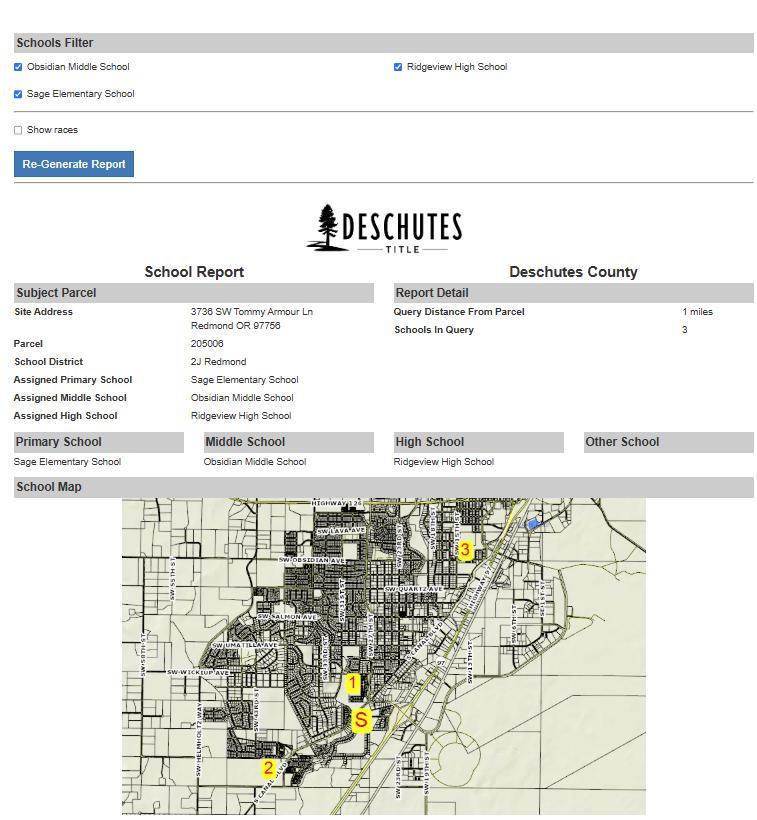Image resolution: width=757 pixels, height=820 pixels.
Task: Click the School Report heading
Action: [x=194, y=272]
